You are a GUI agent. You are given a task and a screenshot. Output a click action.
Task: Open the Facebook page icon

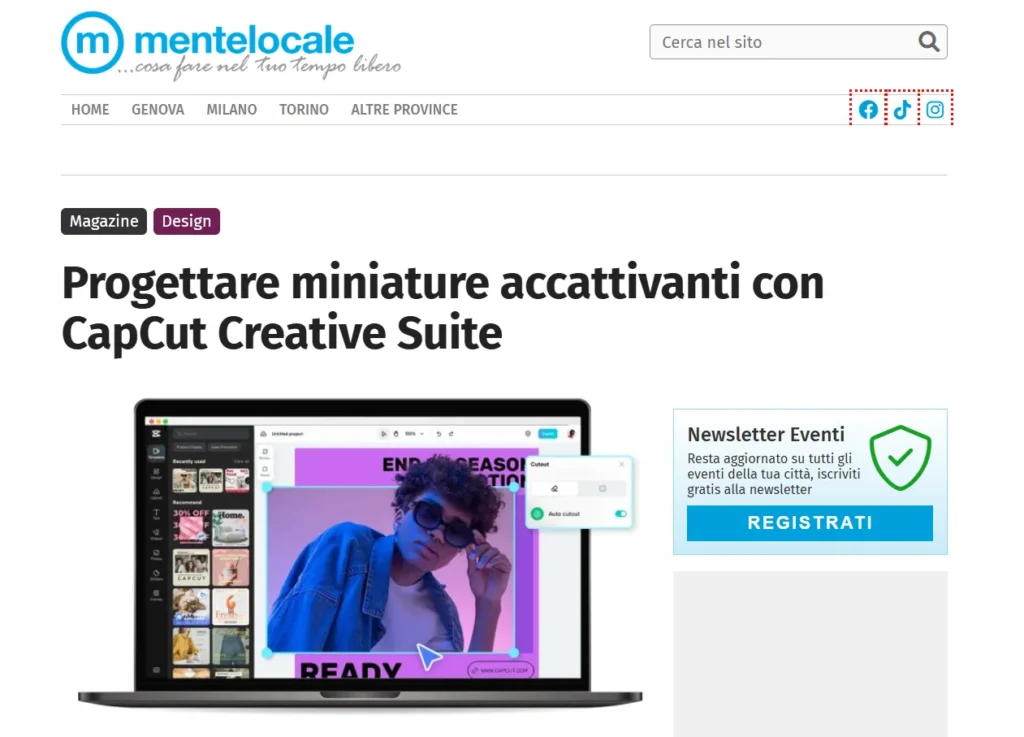(868, 110)
